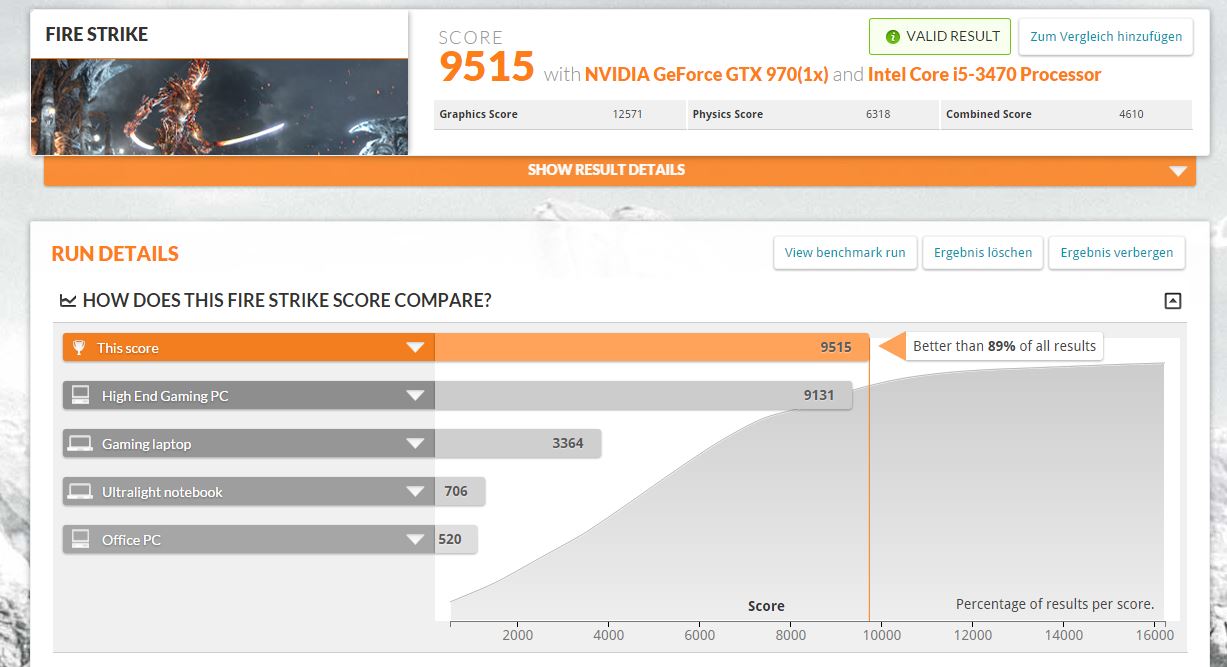
Task: Click the Valid Result button
Action: pyautogui.click(x=940, y=37)
